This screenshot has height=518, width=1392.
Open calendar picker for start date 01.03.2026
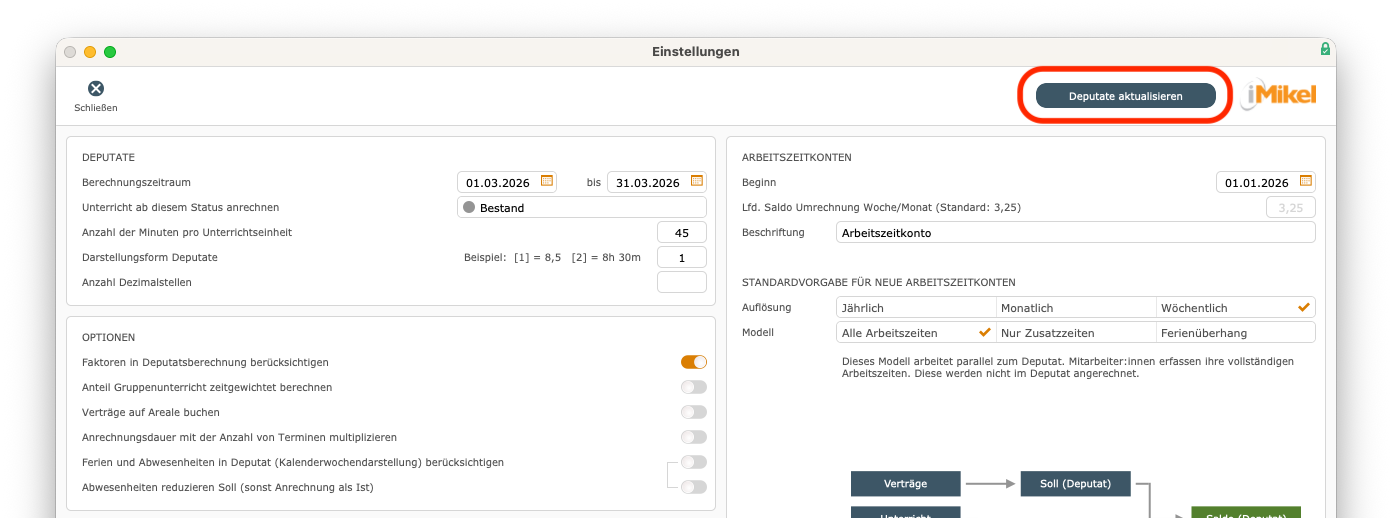click(x=547, y=181)
